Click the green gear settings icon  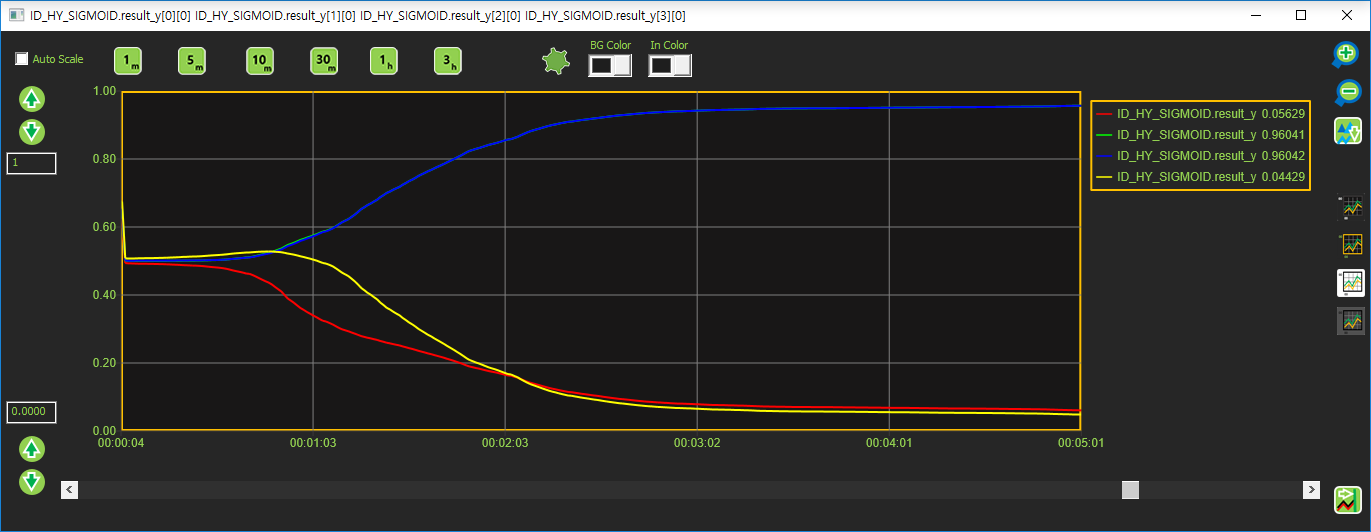[x=555, y=62]
